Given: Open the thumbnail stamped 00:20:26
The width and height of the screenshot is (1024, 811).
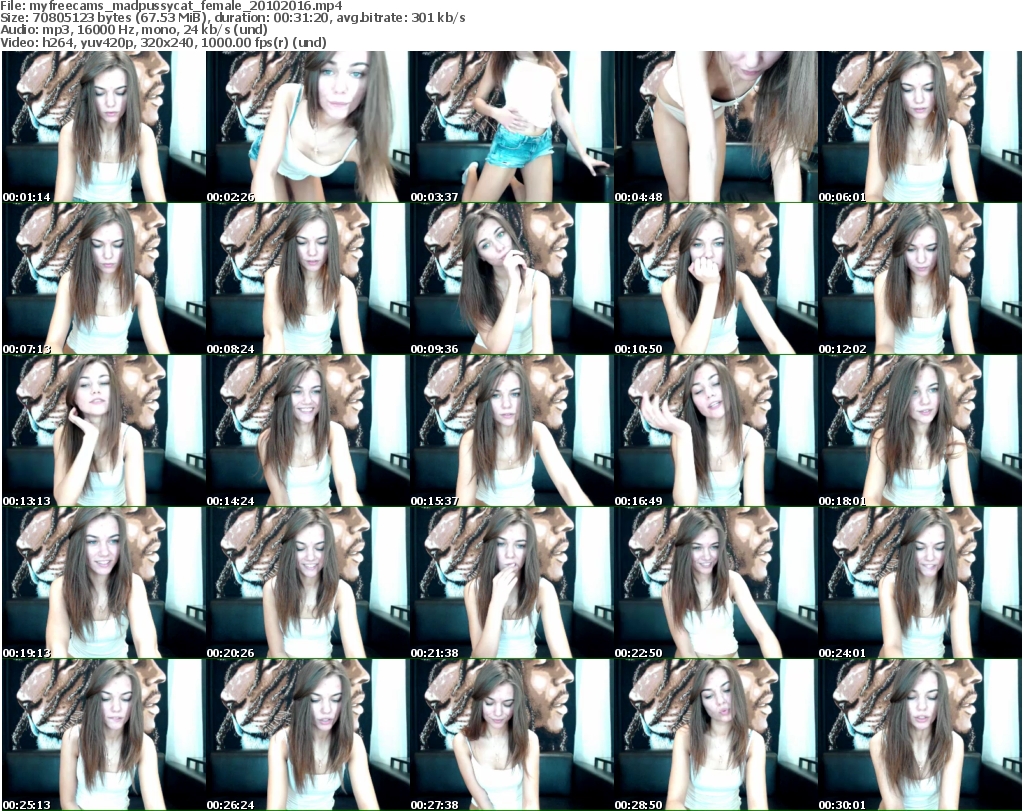Looking at the screenshot, I should 308,583.
